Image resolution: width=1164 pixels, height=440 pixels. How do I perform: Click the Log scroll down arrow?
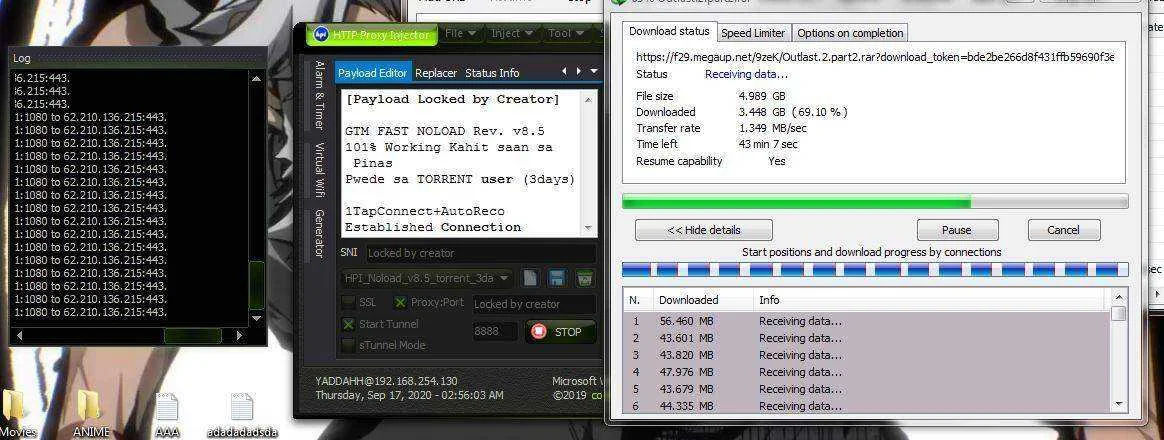coord(256,318)
